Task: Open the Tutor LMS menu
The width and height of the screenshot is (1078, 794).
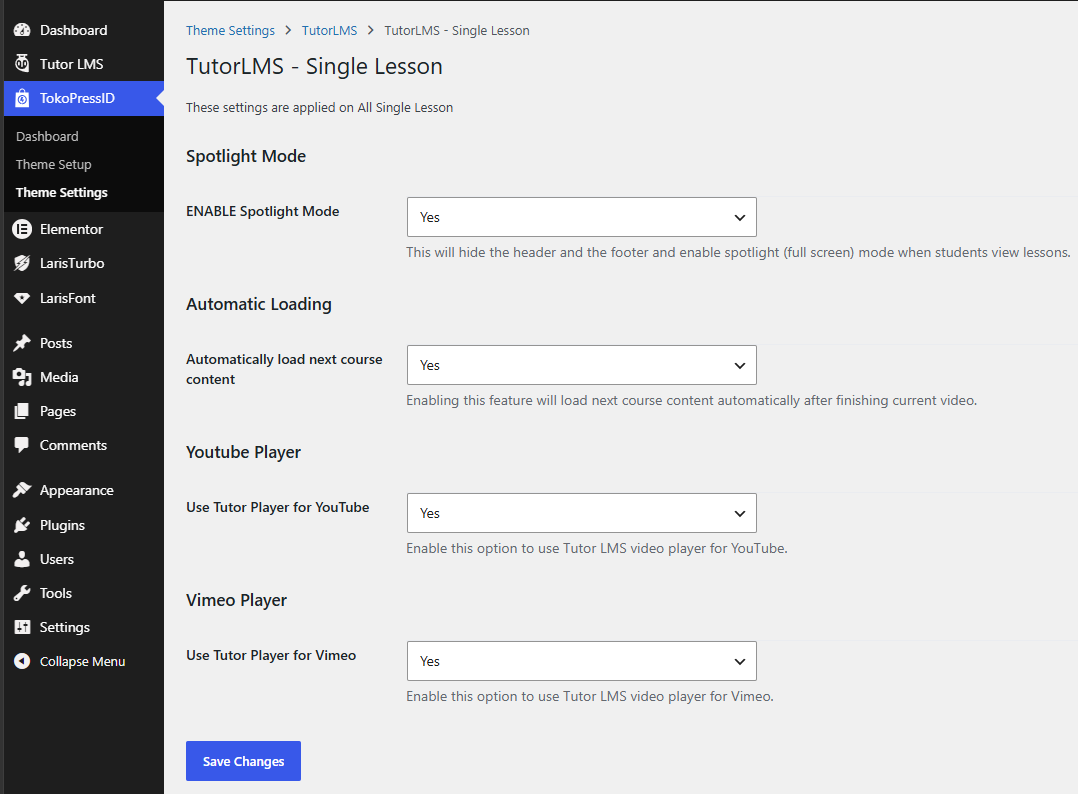Action: 72,64
